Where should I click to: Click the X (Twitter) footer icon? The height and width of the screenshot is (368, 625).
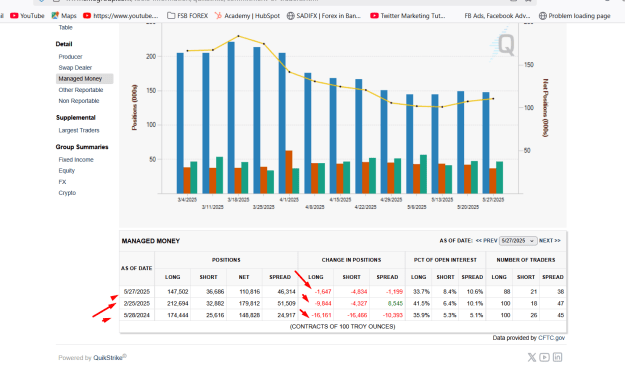pos(532,357)
